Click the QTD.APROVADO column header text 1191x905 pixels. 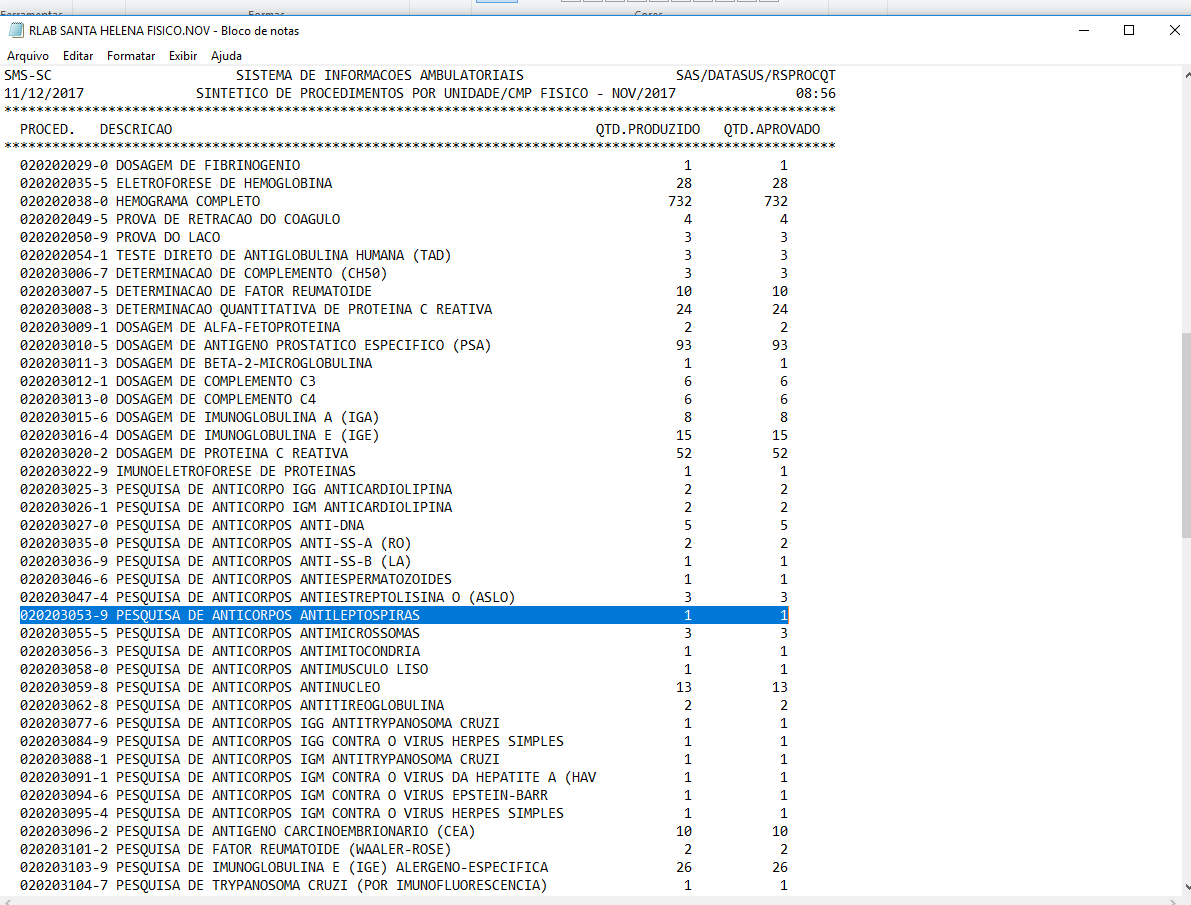point(771,129)
